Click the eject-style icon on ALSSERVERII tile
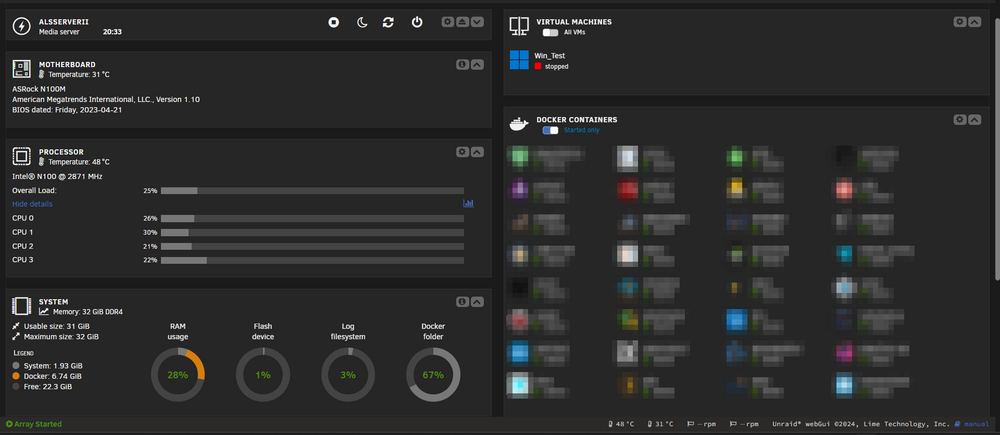Image resolution: width=1000 pixels, height=435 pixels. (462, 22)
